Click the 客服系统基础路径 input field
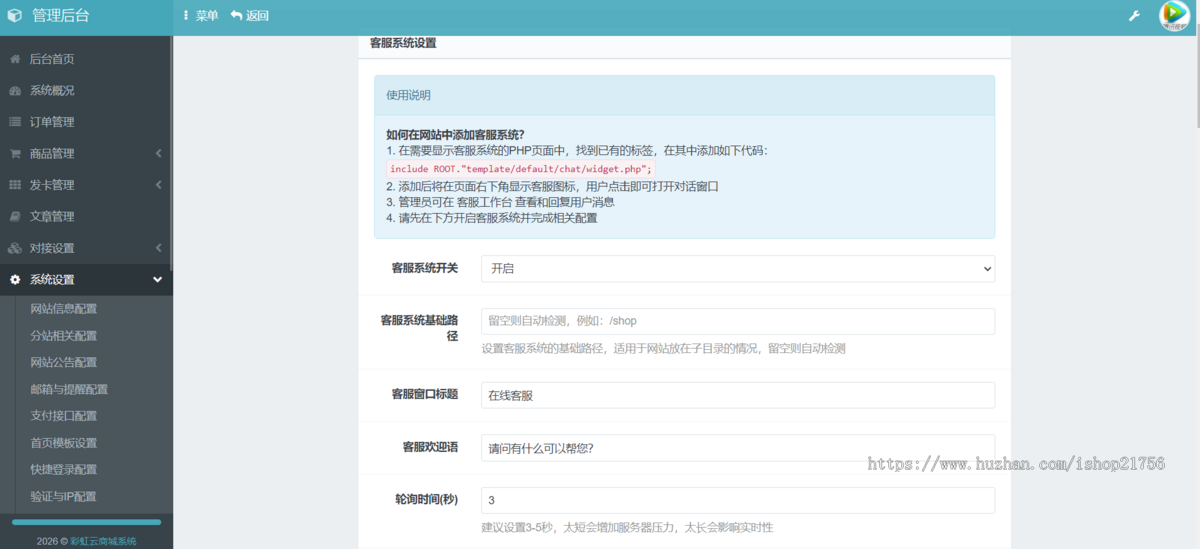The image size is (1200, 549). (738, 321)
